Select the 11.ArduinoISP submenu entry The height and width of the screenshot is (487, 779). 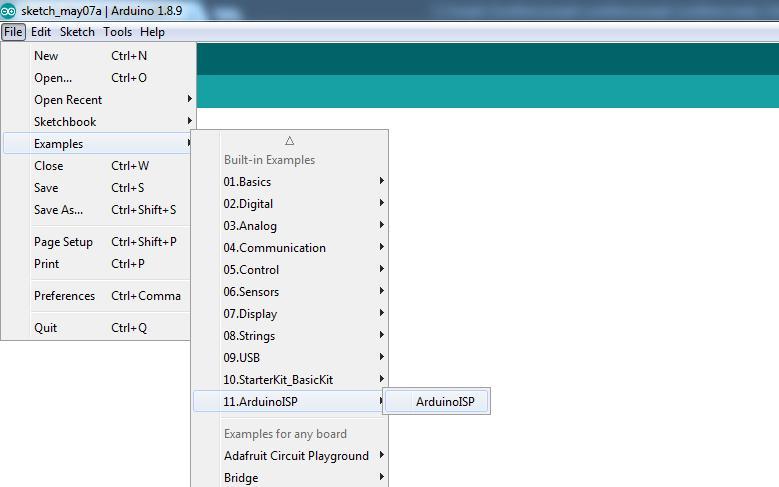290,401
